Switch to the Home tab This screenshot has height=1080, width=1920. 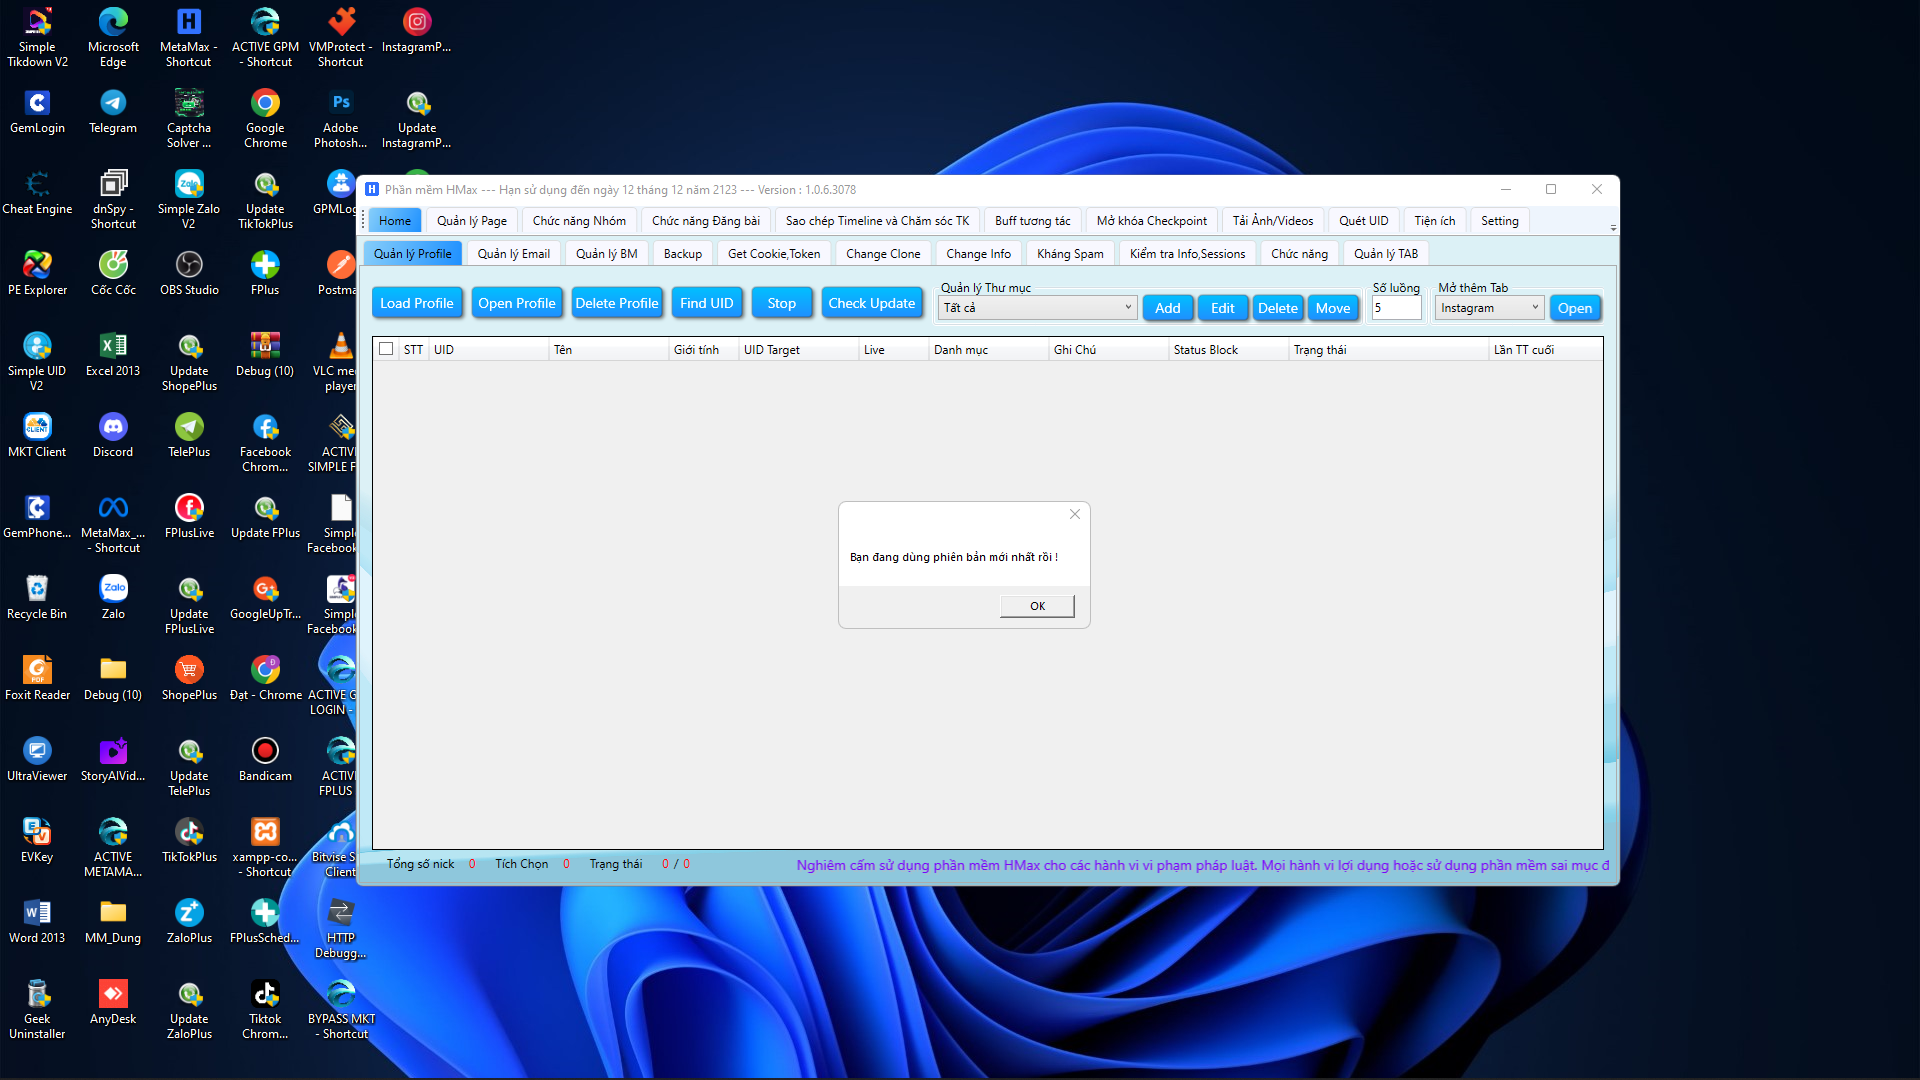tap(395, 221)
